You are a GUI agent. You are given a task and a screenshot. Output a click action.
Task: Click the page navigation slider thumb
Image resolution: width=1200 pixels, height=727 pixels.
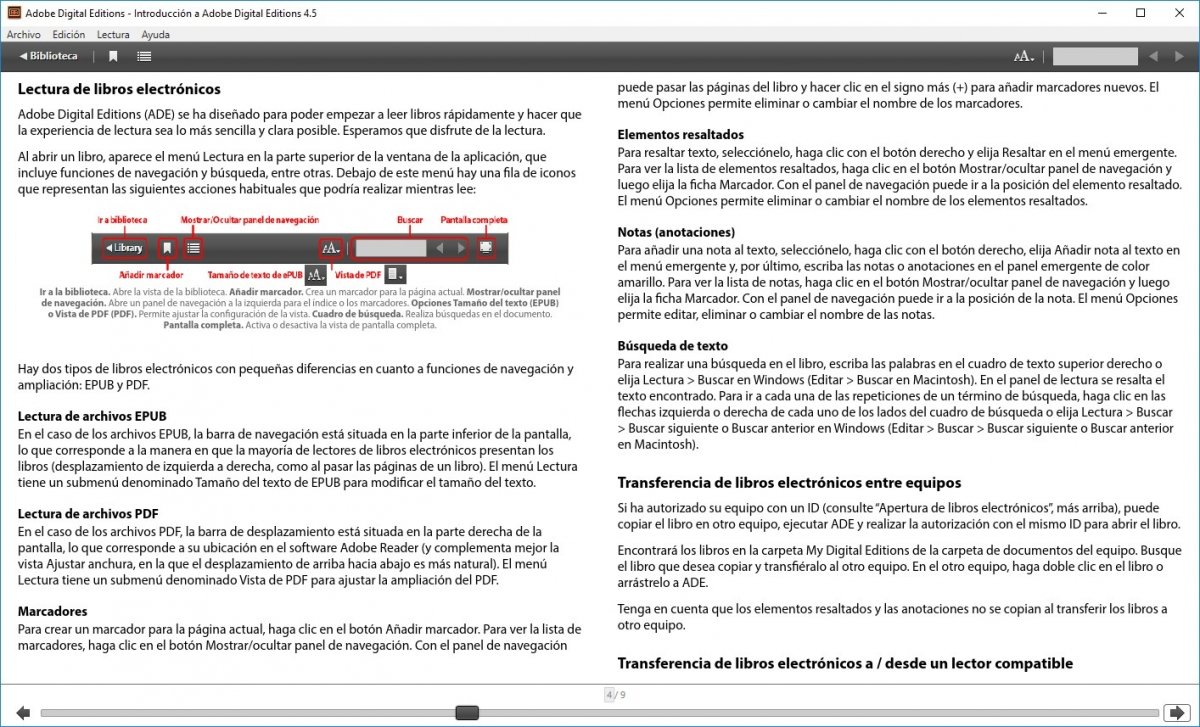467,713
